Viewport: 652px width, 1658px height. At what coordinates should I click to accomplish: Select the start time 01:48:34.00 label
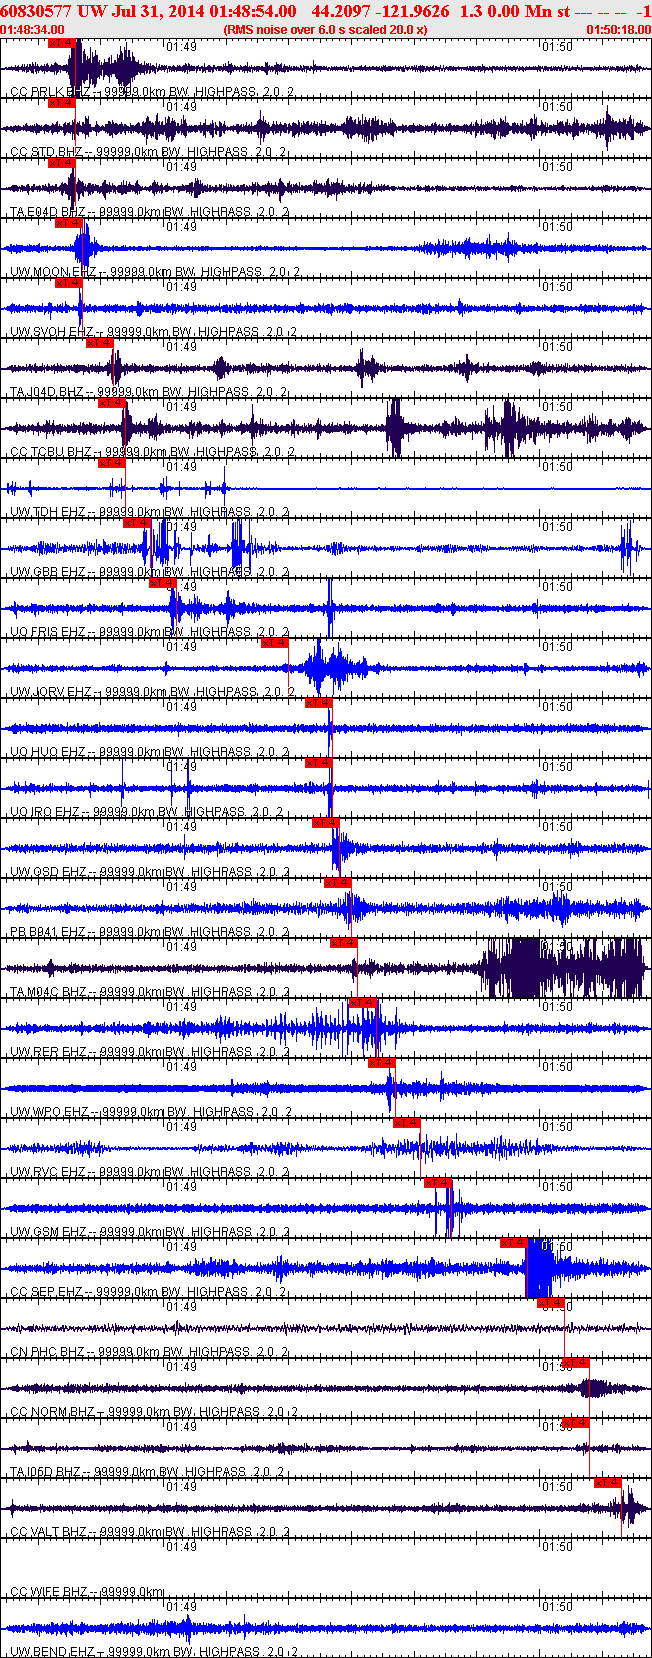point(33,30)
